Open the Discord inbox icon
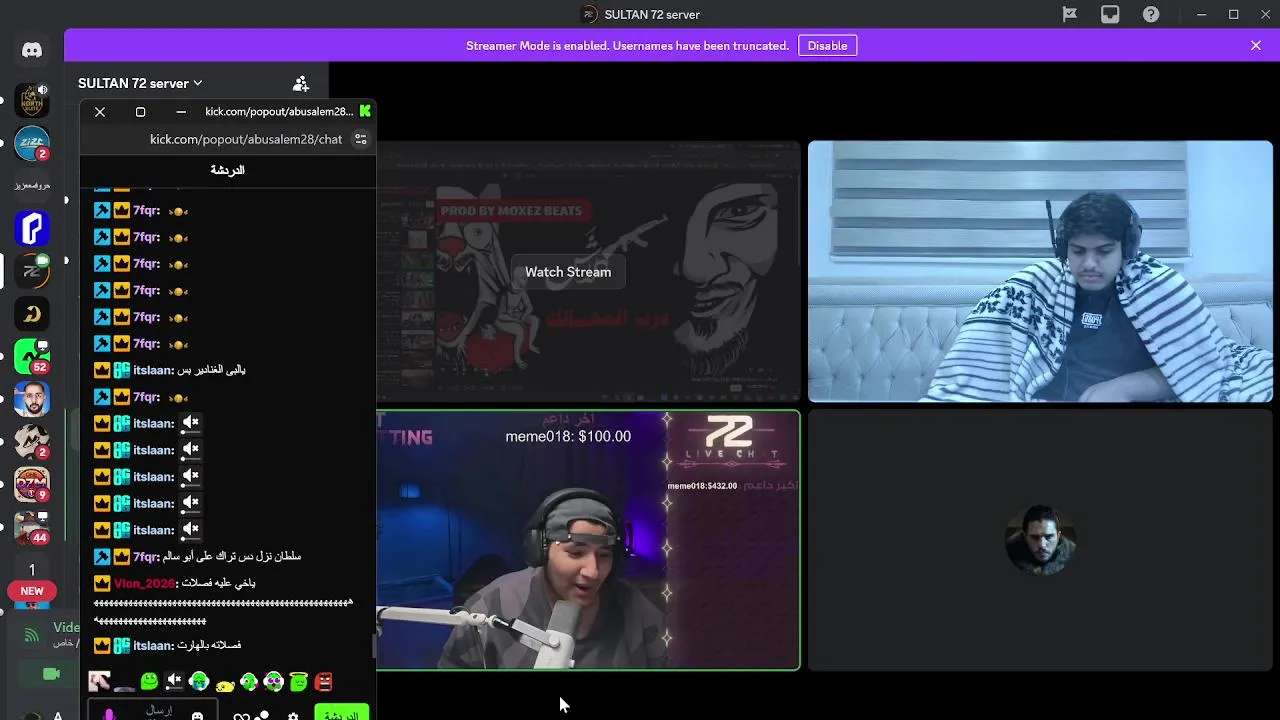The image size is (1280, 720). pos(1110,14)
